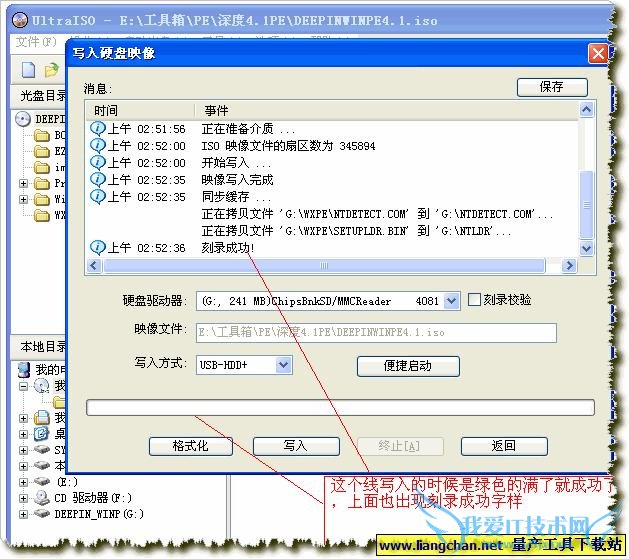The image size is (629, 559).
Task: Select the 开始写入 message row
Action: point(332,163)
